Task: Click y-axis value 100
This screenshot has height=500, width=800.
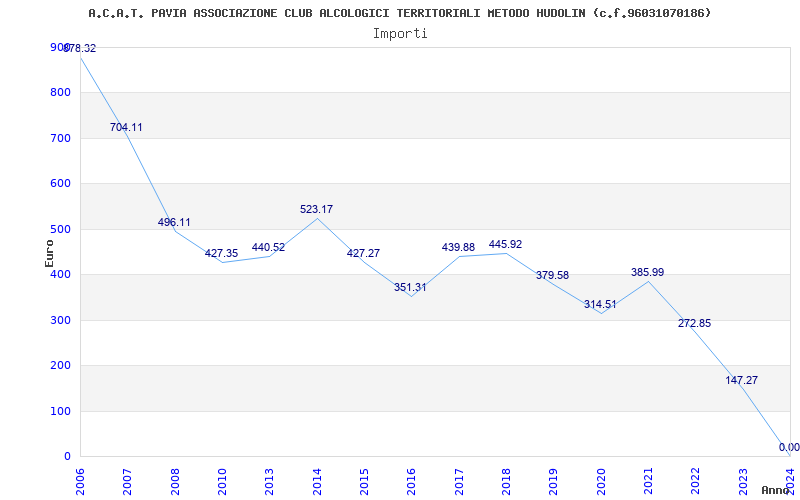Action: pyautogui.click(x=60, y=411)
